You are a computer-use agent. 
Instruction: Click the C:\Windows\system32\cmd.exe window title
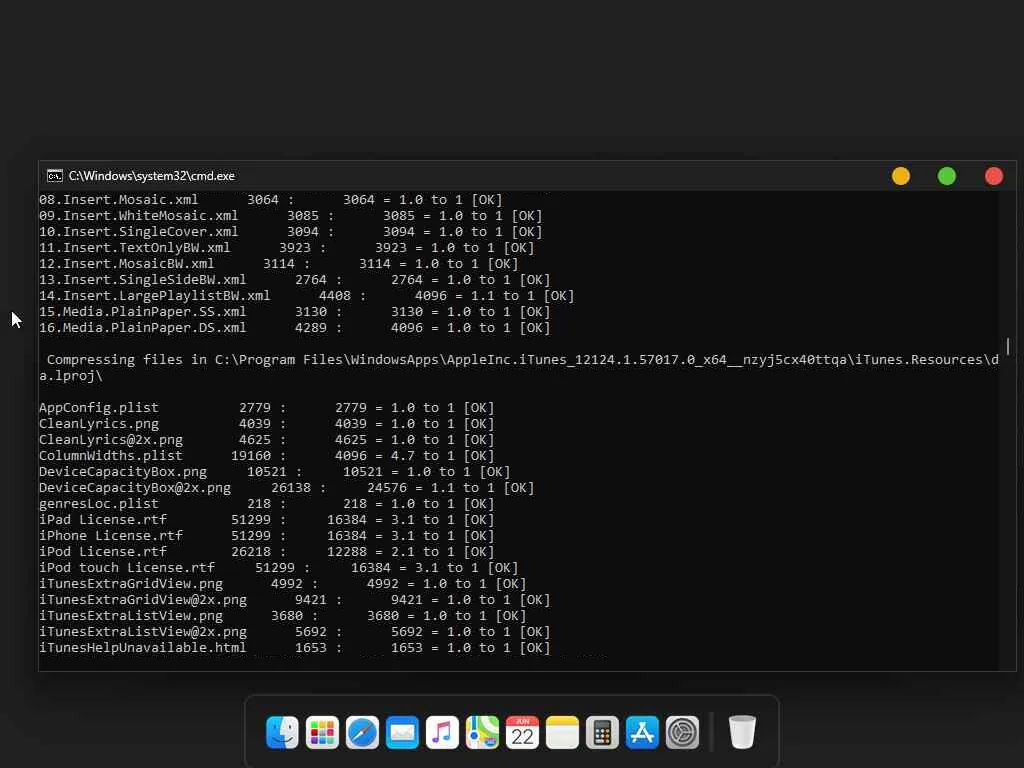coord(152,176)
